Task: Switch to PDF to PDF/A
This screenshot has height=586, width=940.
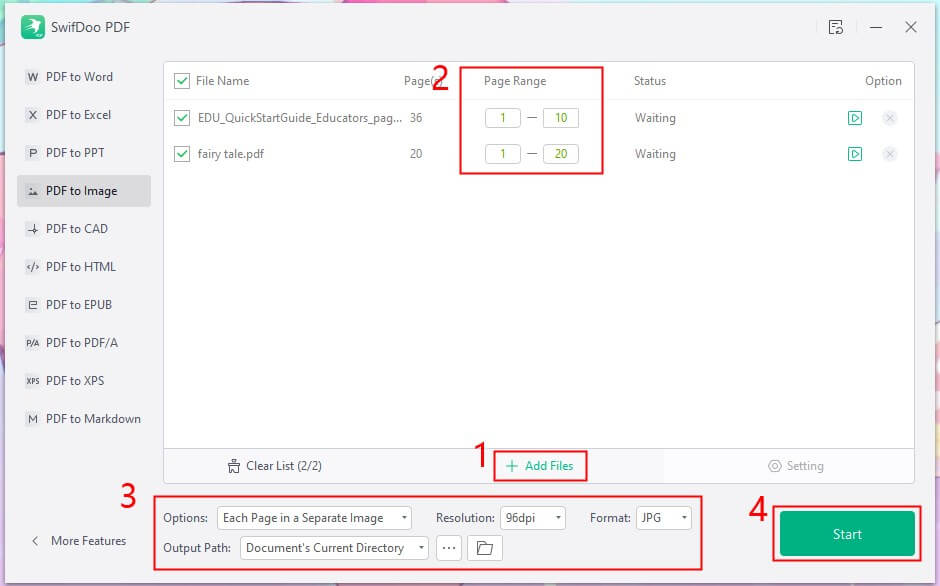Action: pyautogui.click(x=84, y=342)
